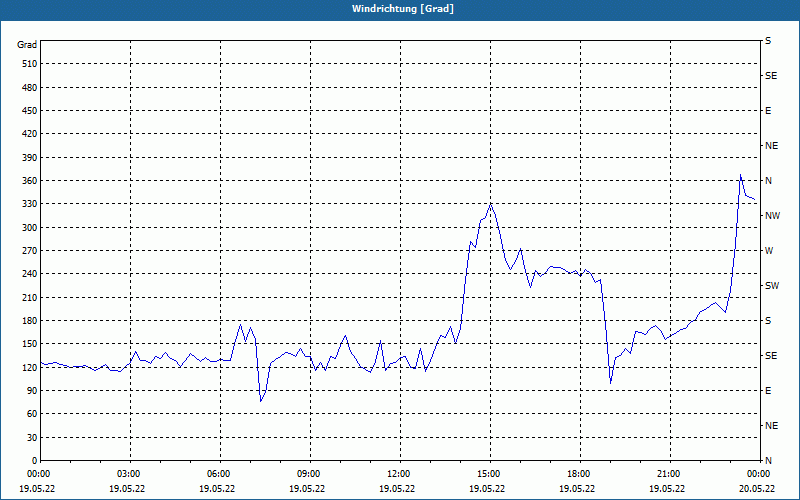800x500 pixels.
Task: Click the 90 y-axis value
Action: (32, 391)
